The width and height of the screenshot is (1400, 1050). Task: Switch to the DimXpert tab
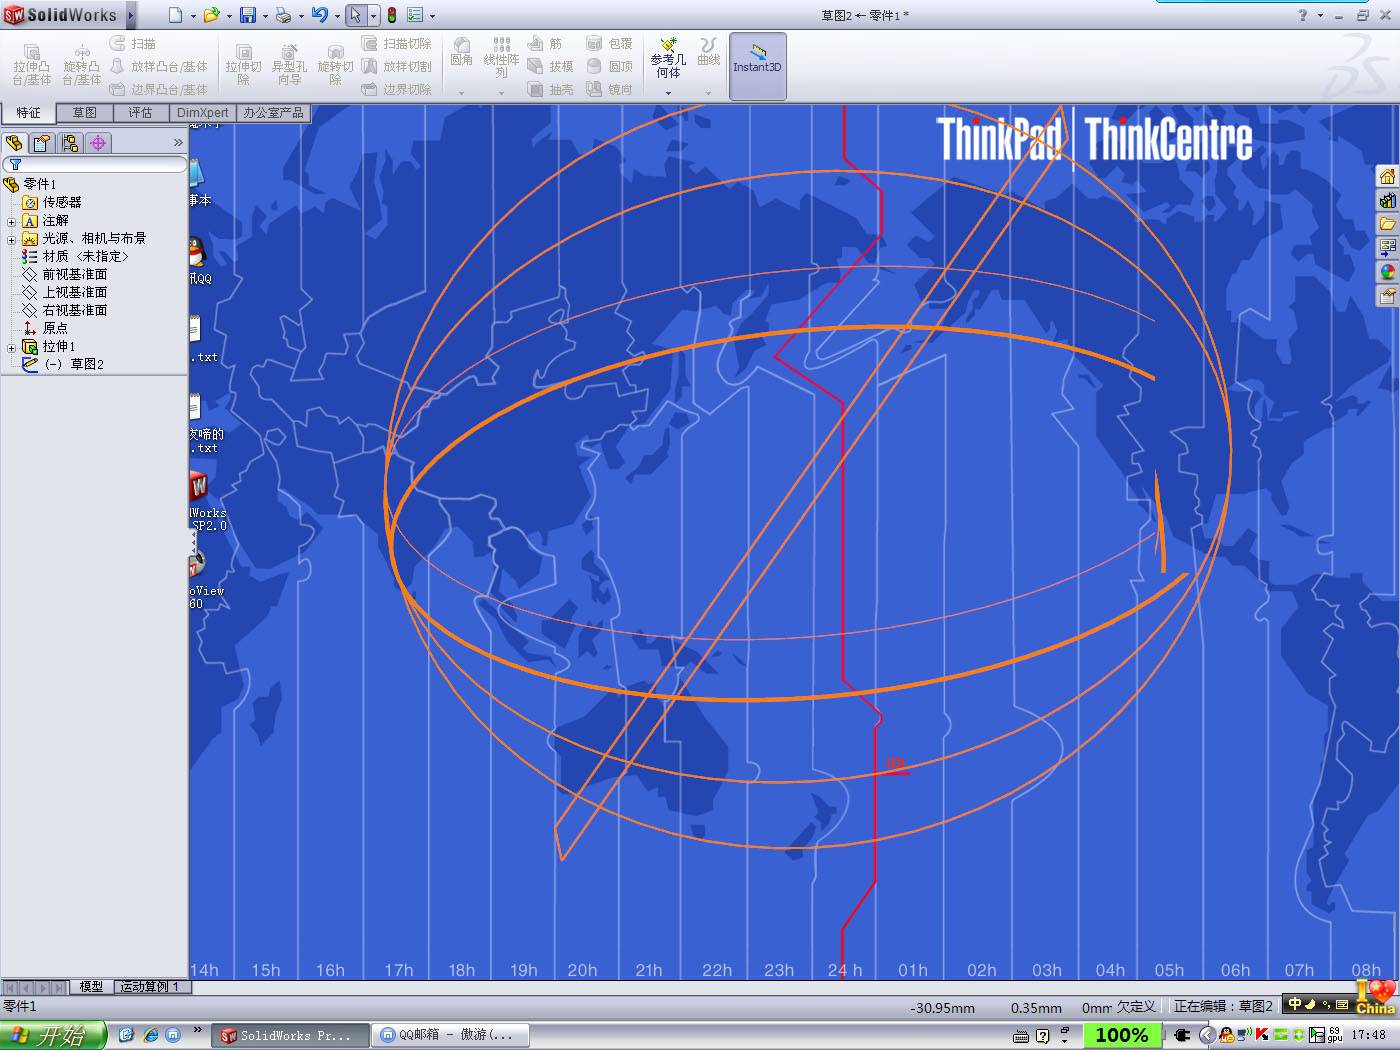pyautogui.click(x=203, y=113)
